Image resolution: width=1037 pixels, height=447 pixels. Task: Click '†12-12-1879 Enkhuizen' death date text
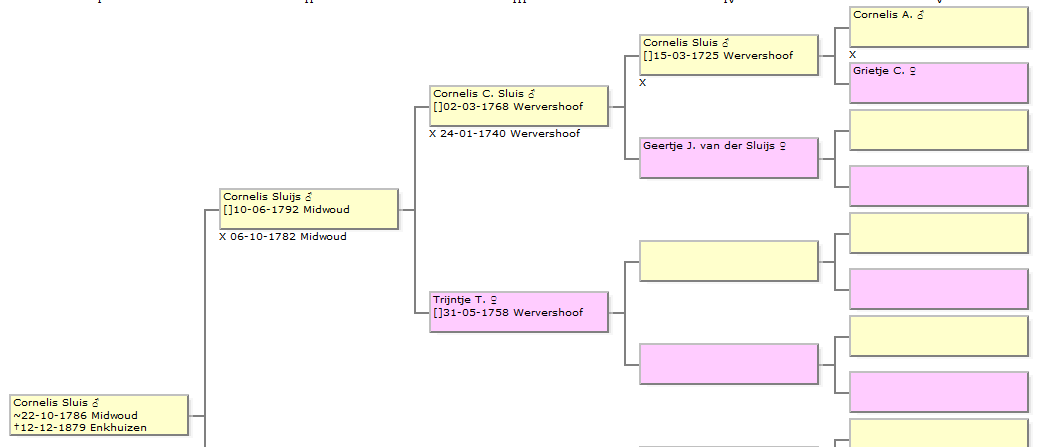point(80,427)
